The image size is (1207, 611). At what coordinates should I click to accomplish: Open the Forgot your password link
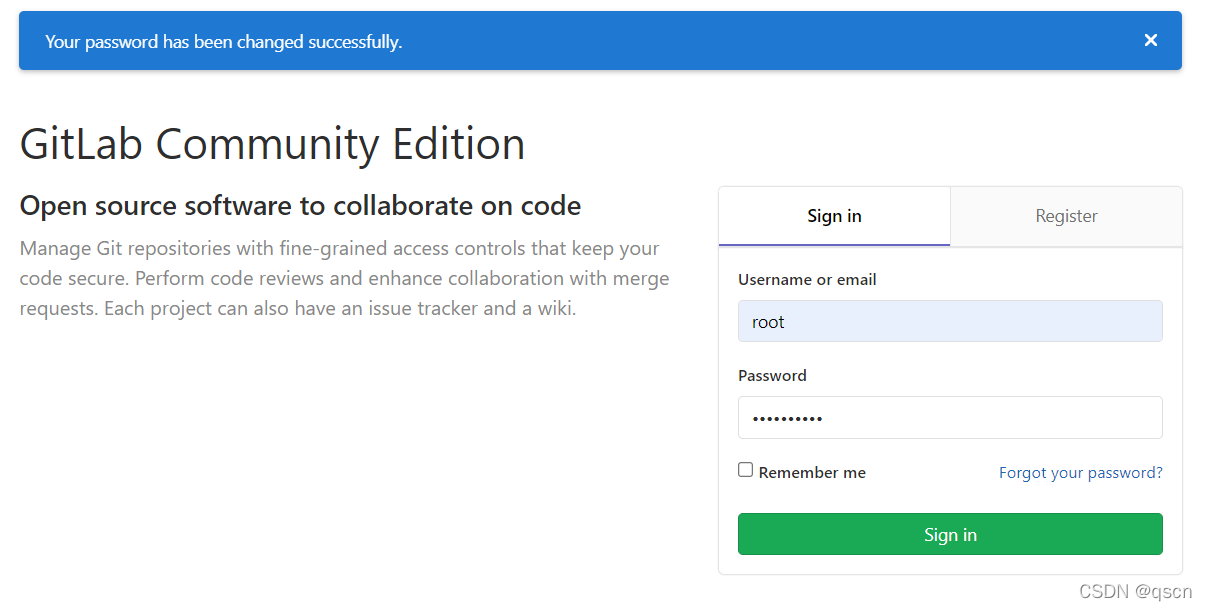click(1080, 473)
